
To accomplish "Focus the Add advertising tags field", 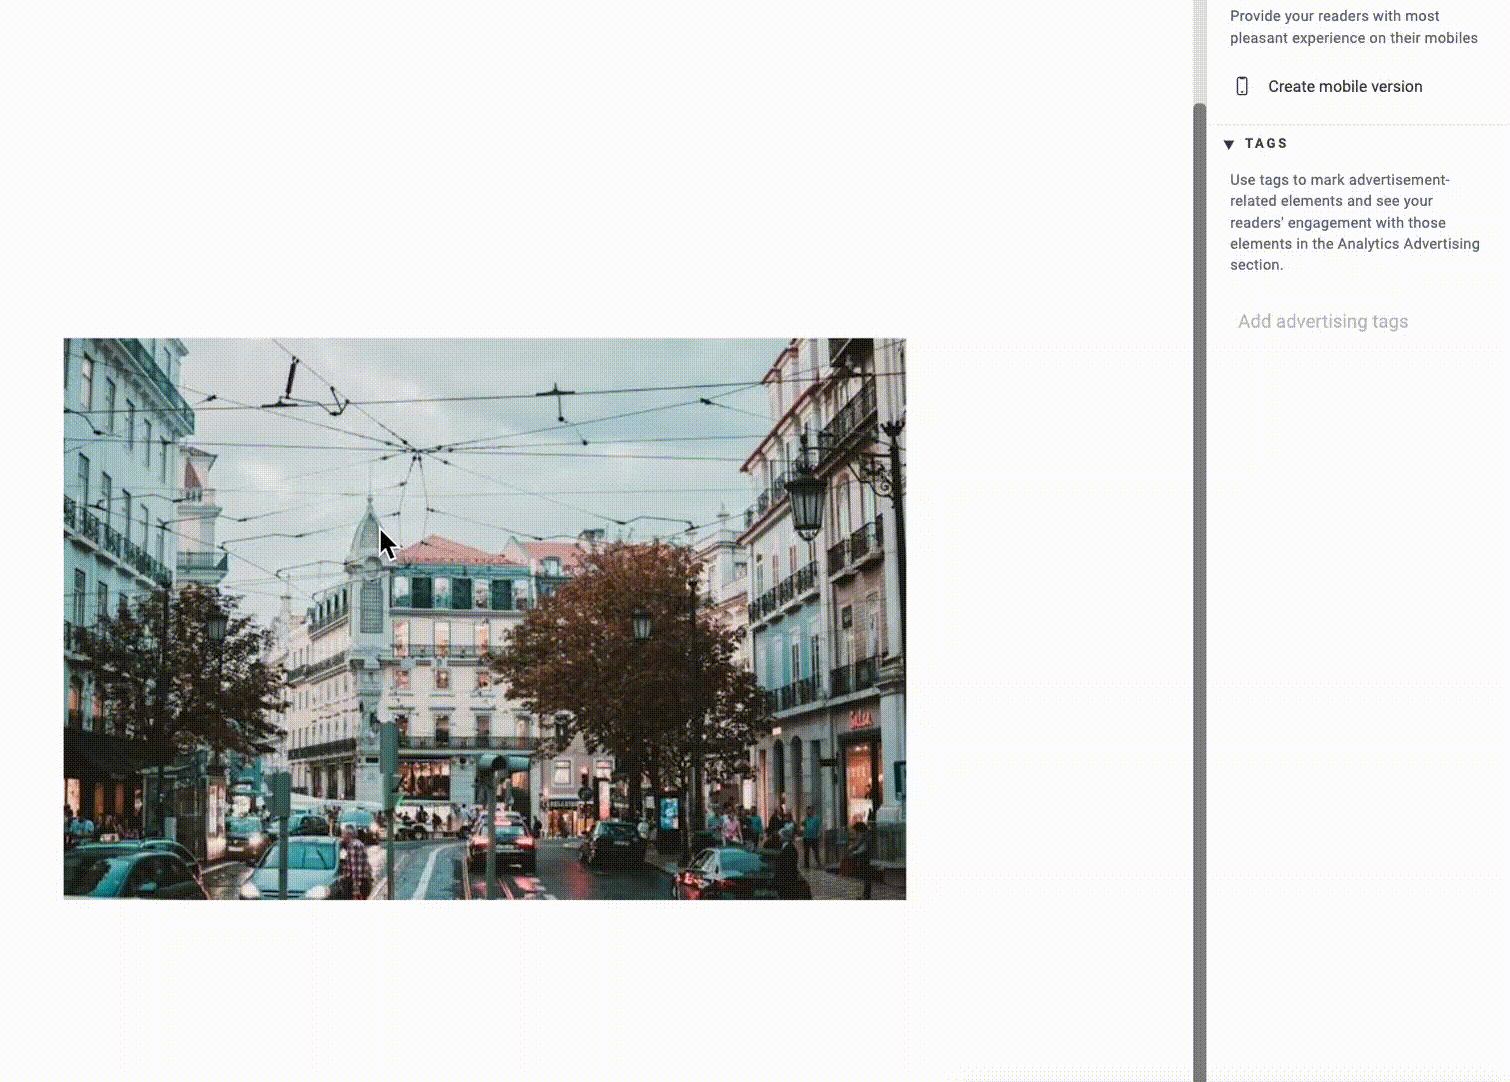I will (x=1322, y=322).
